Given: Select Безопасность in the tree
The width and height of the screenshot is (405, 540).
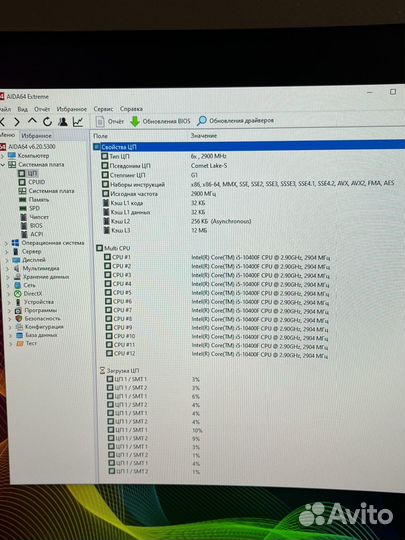Looking at the screenshot, I should pyautogui.click(x=42, y=319).
